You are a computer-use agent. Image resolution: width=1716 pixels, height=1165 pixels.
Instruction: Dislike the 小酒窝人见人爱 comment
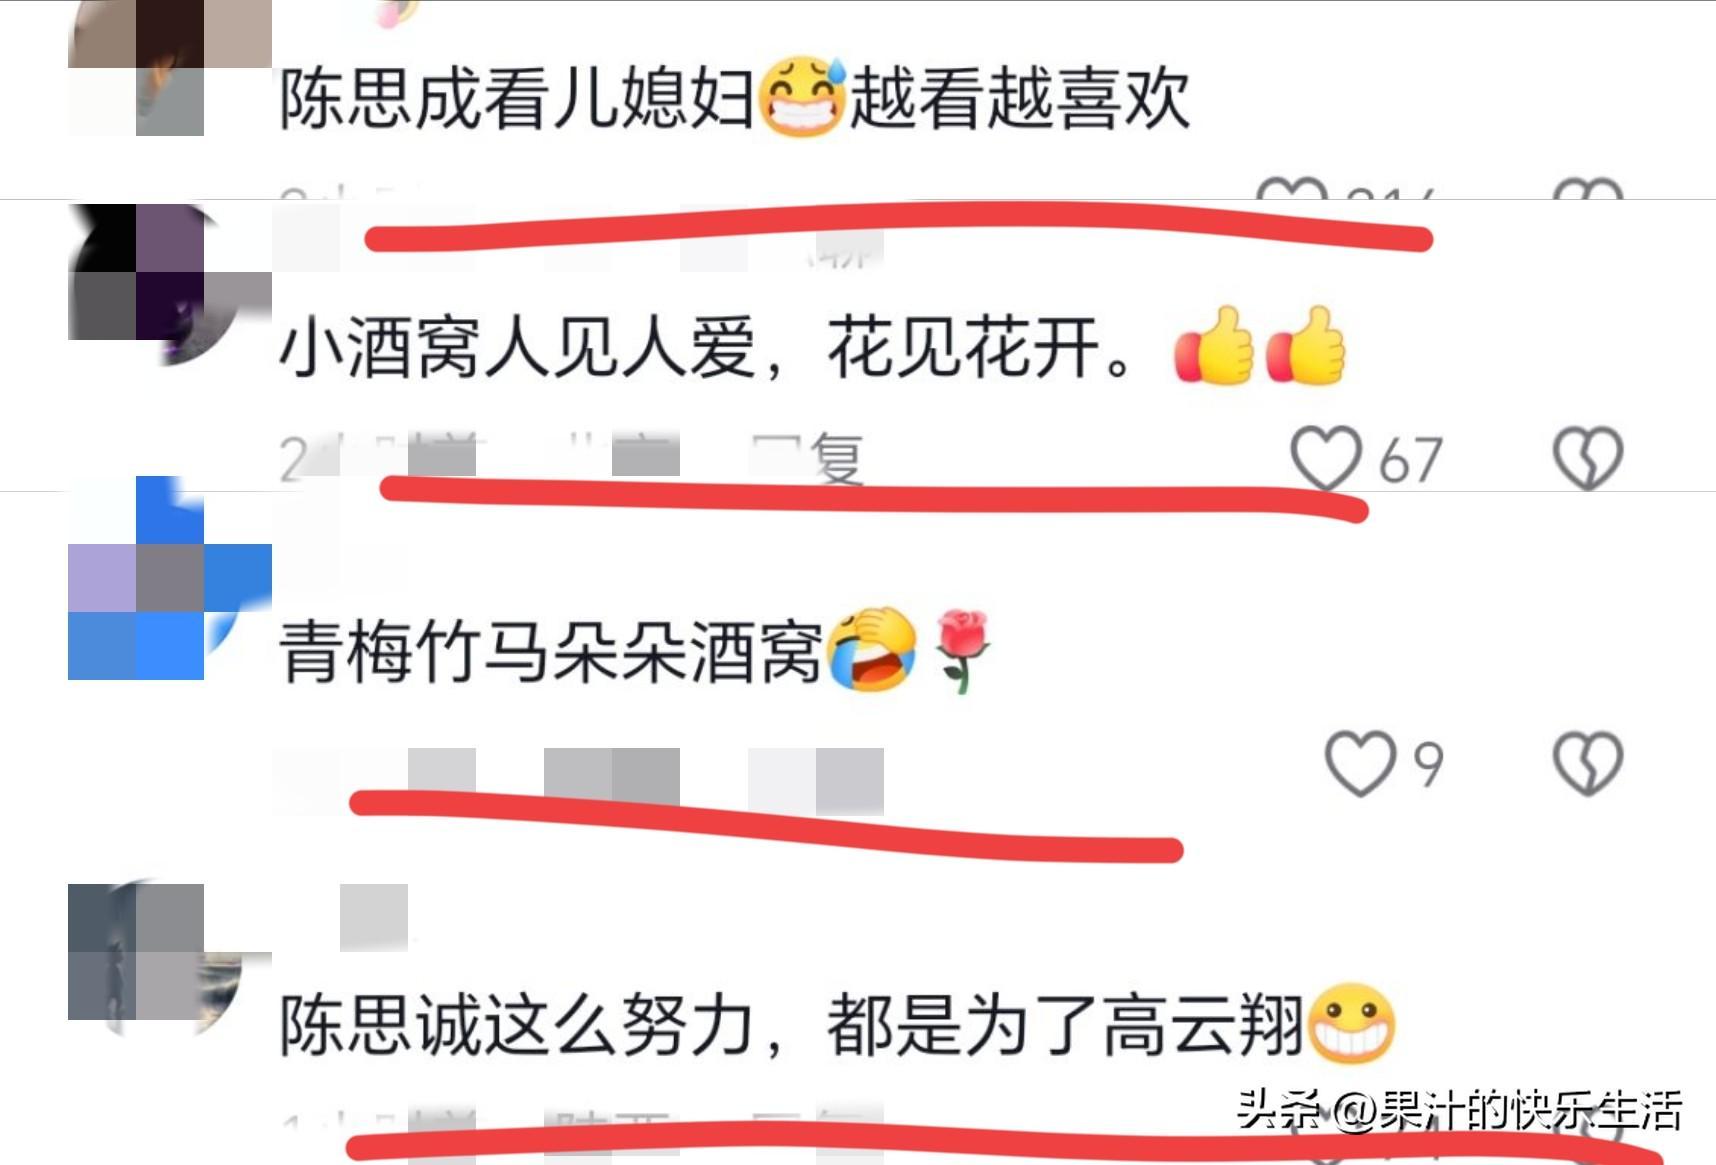[1588, 459]
